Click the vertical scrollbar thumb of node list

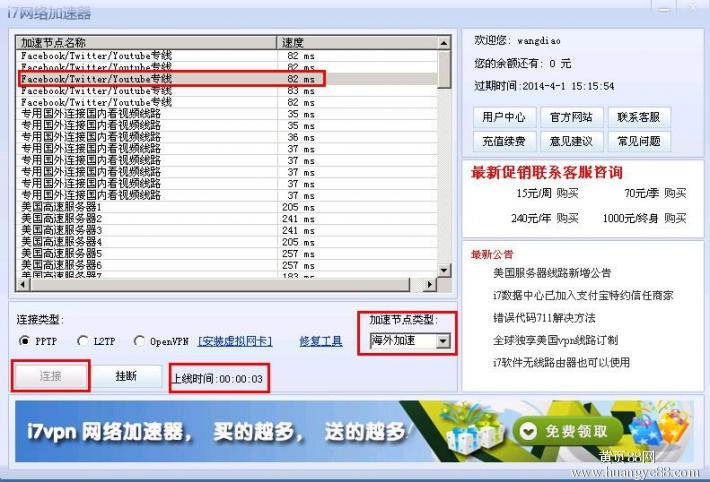(444, 69)
